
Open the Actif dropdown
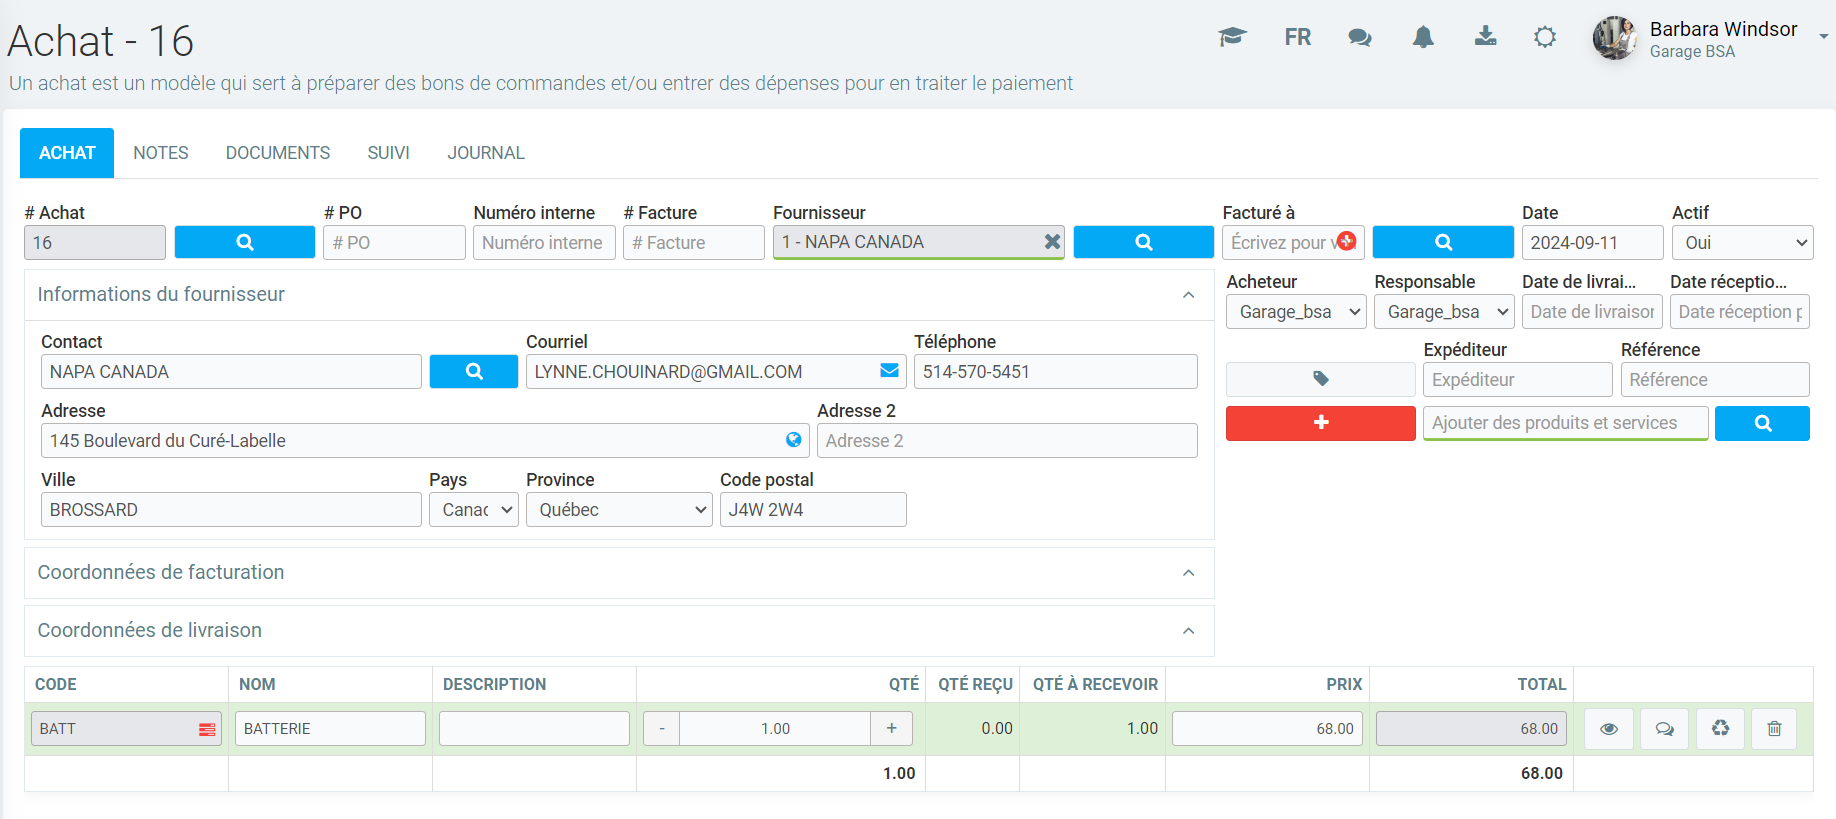(1741, 243)
